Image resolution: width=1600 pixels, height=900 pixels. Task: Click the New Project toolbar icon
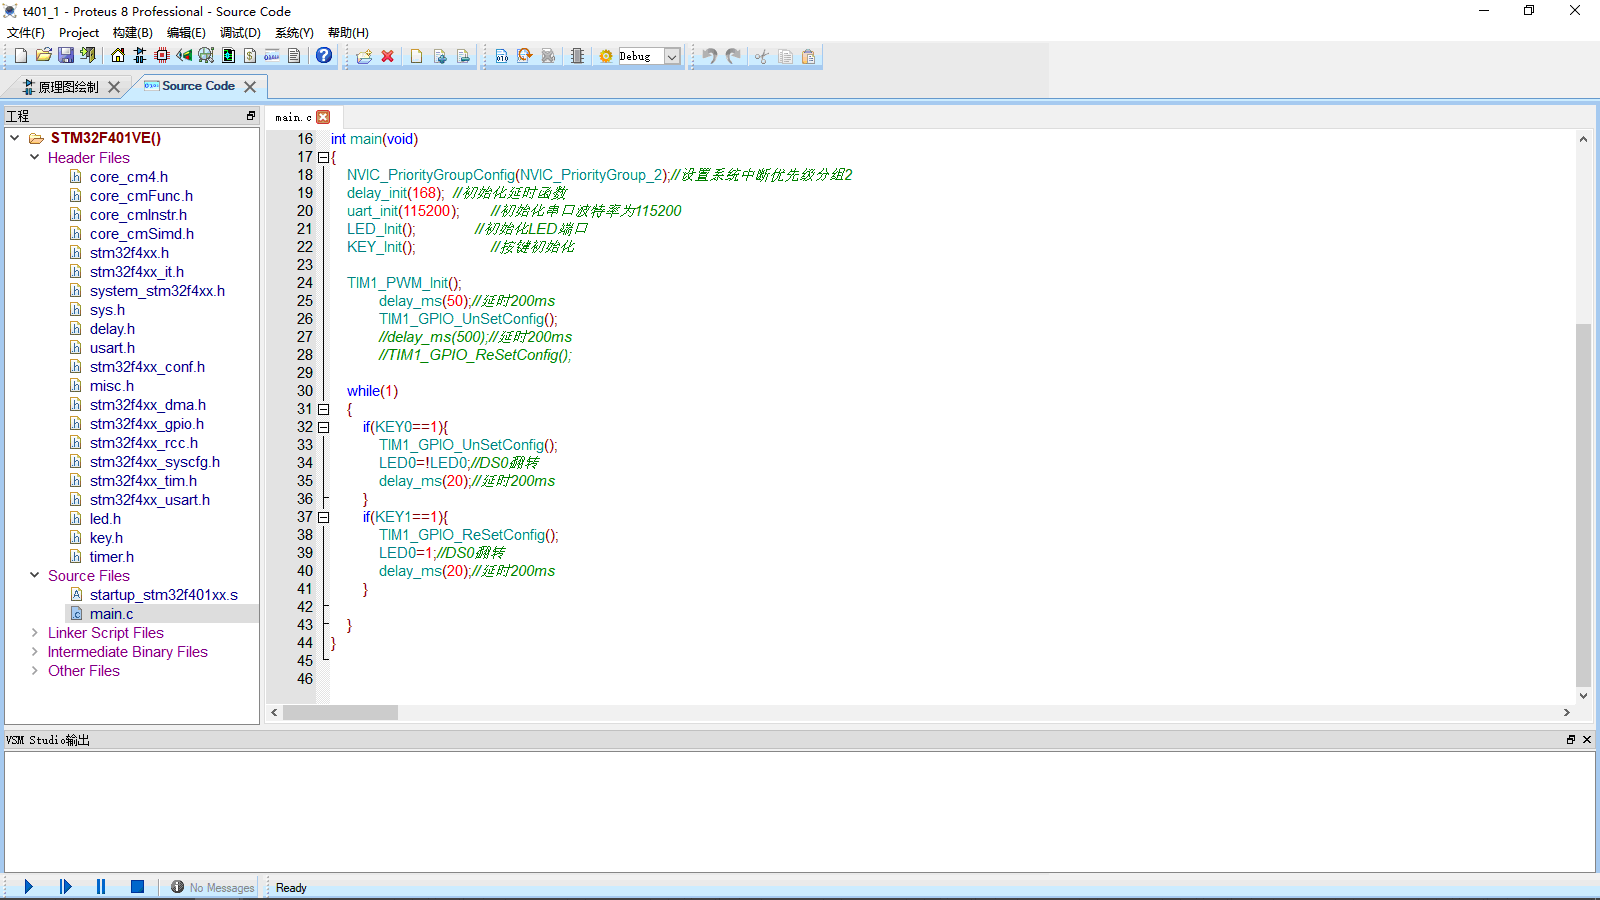tap(21, 56)
